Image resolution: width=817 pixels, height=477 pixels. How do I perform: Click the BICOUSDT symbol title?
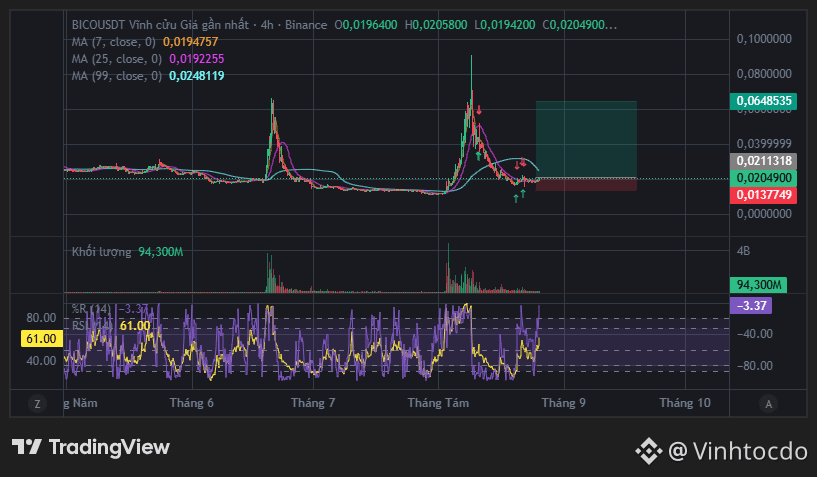[99, 25]
